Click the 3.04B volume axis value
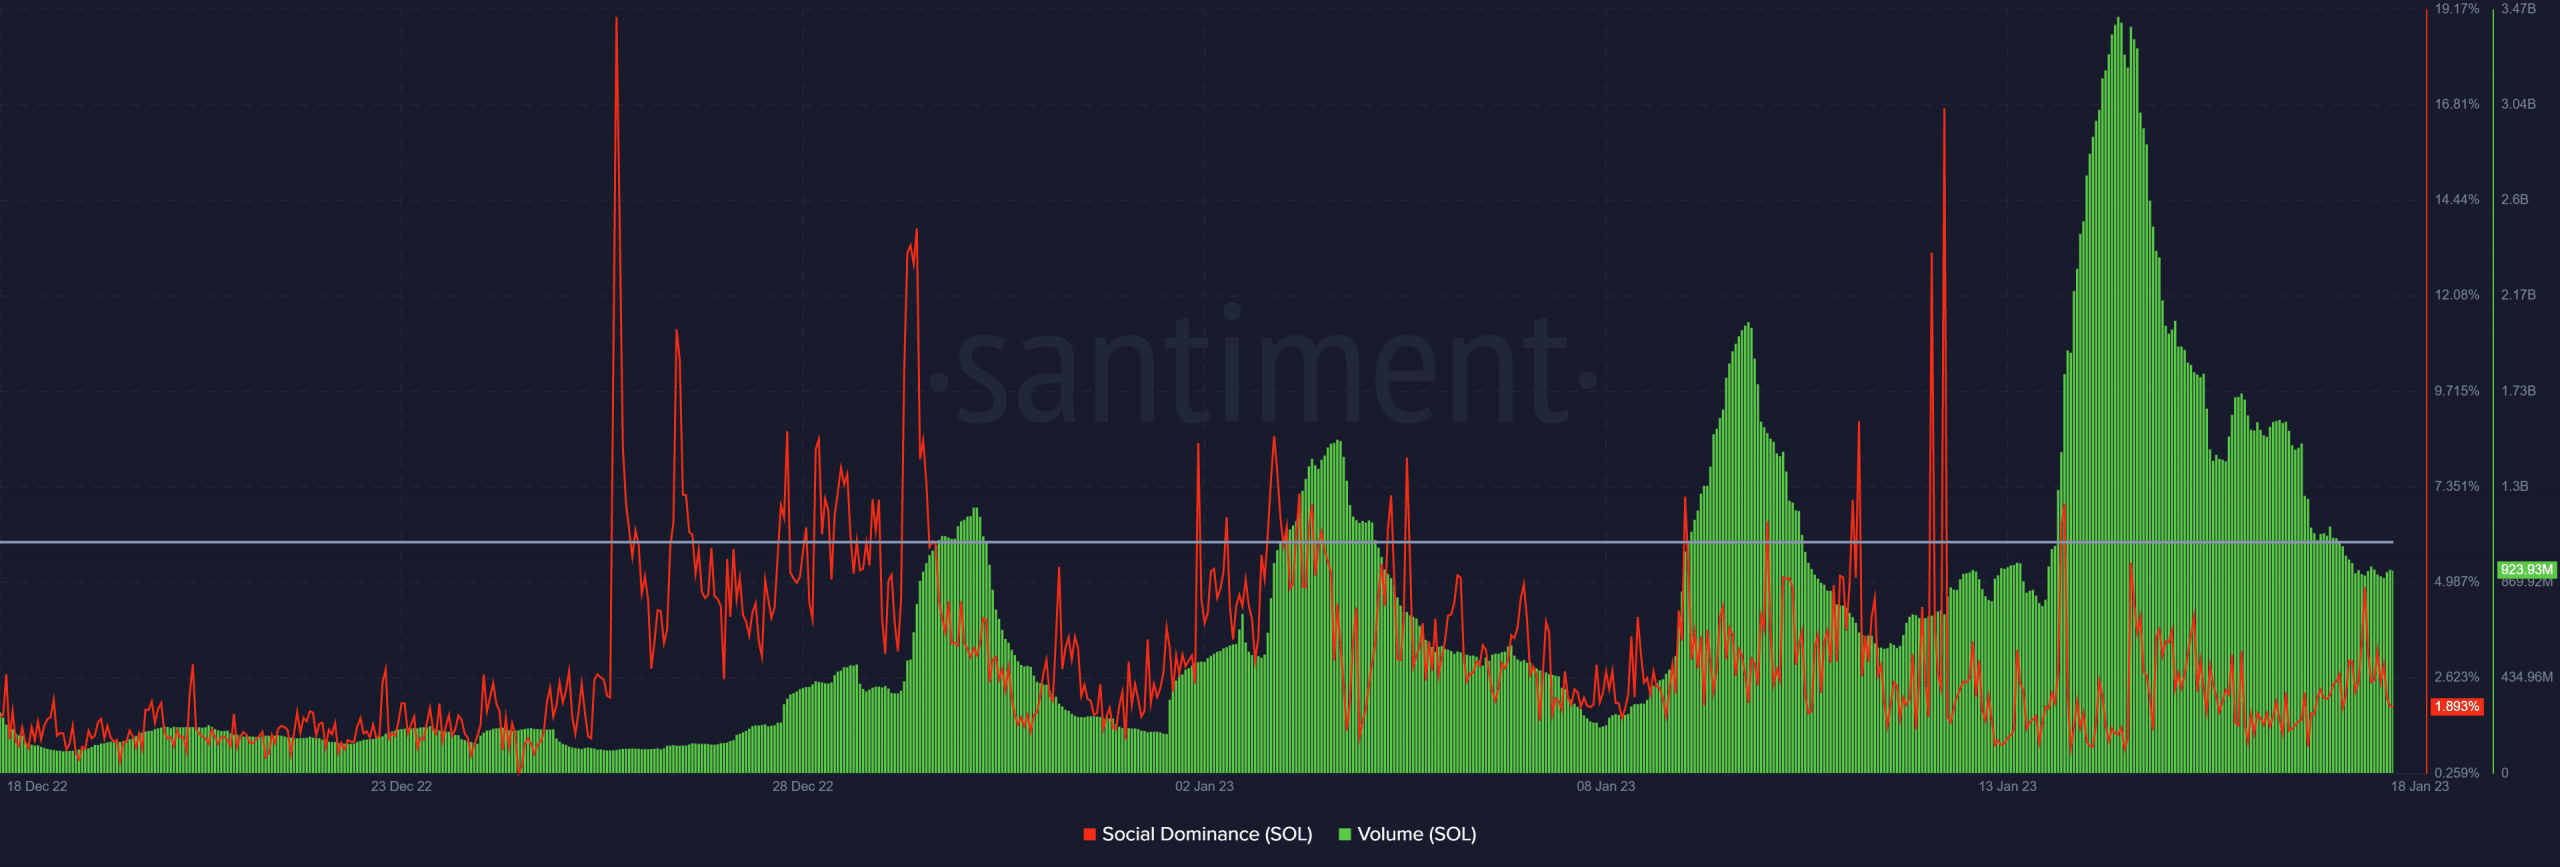 (2518, 104)
